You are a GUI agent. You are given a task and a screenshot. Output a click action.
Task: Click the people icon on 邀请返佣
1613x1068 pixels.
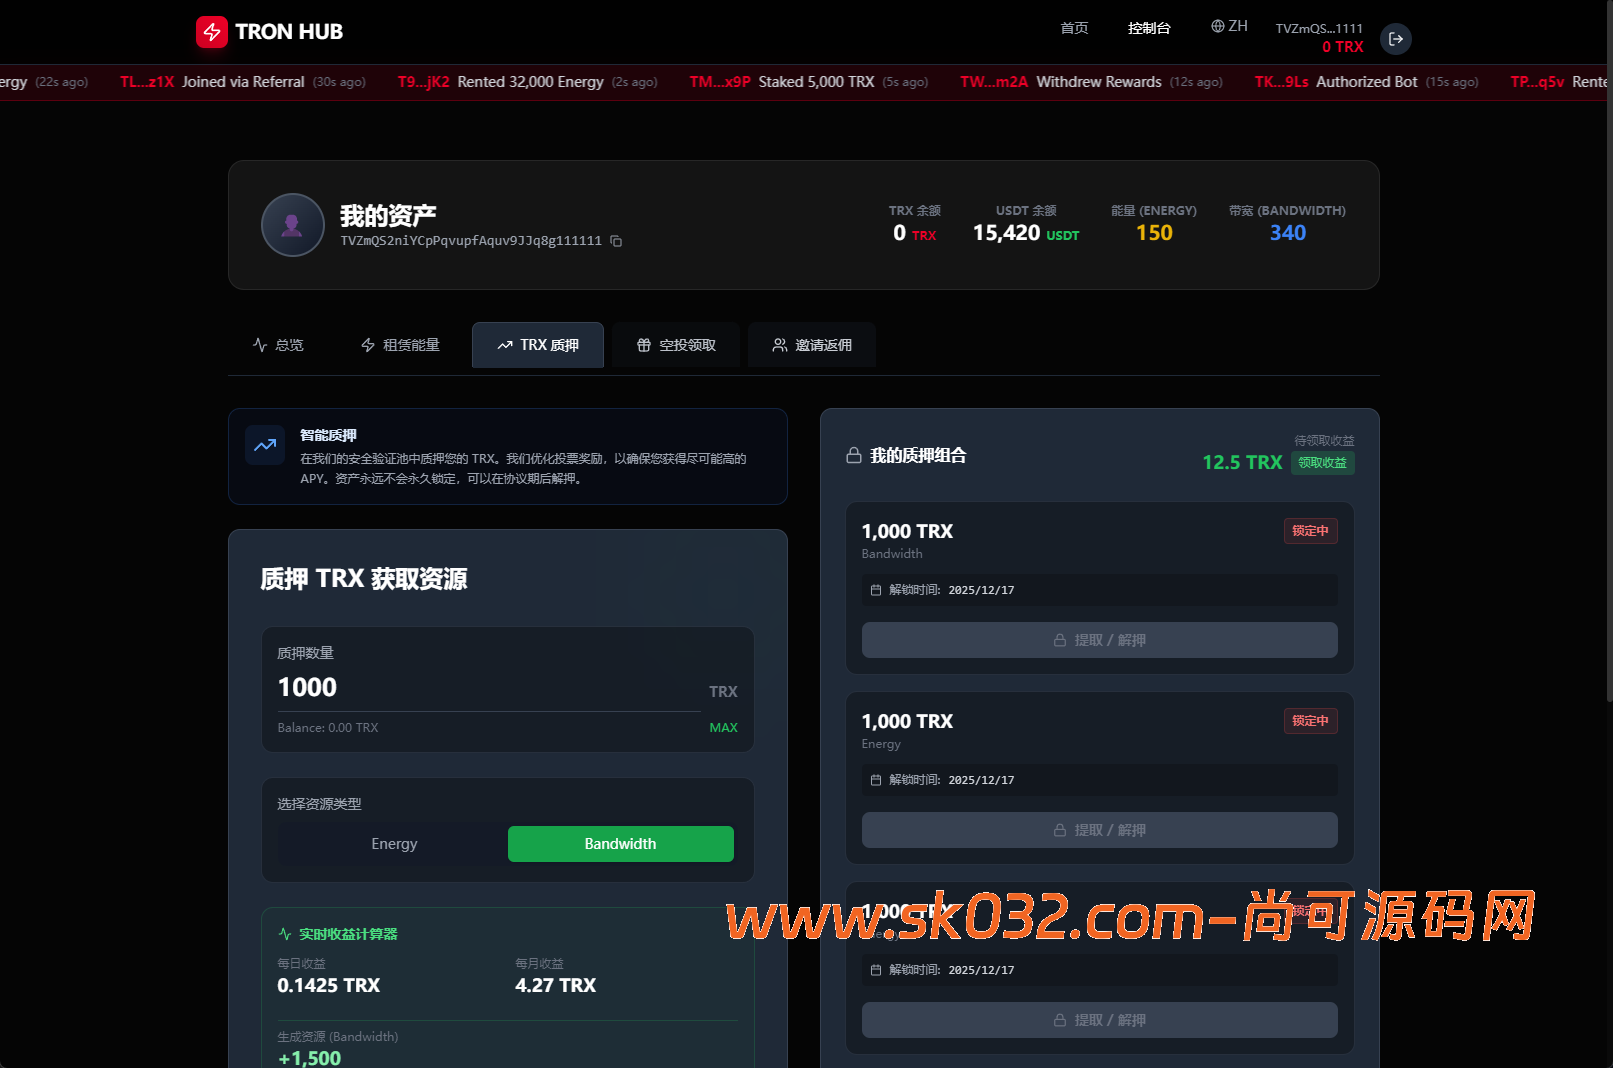point(780,344)
